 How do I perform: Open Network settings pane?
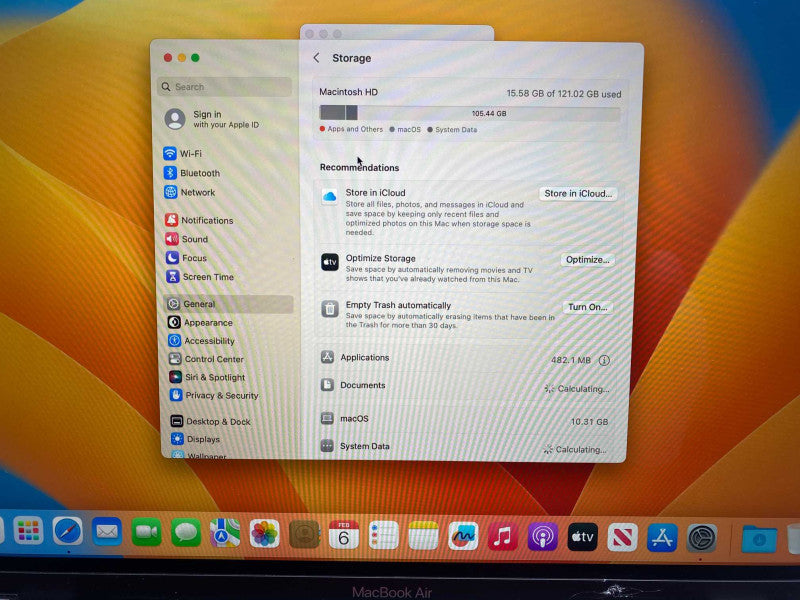click(189, 192)
